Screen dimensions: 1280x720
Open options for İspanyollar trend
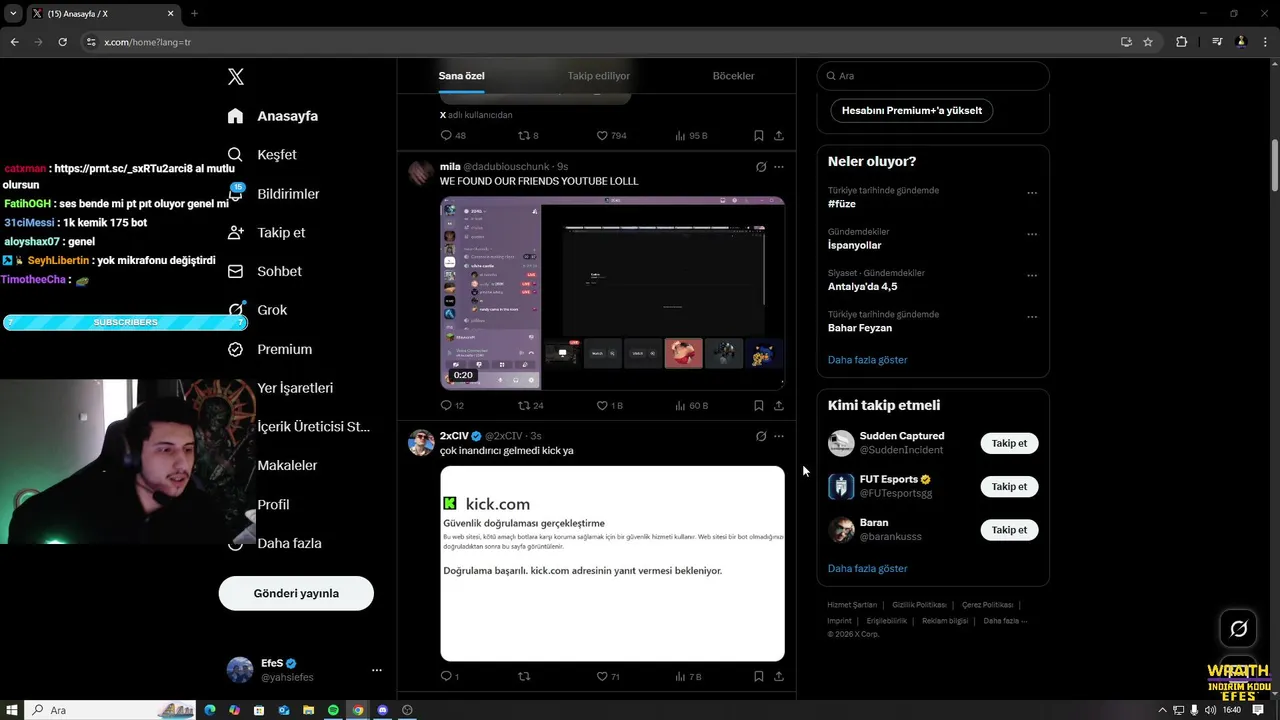(x=1032, y=234)
